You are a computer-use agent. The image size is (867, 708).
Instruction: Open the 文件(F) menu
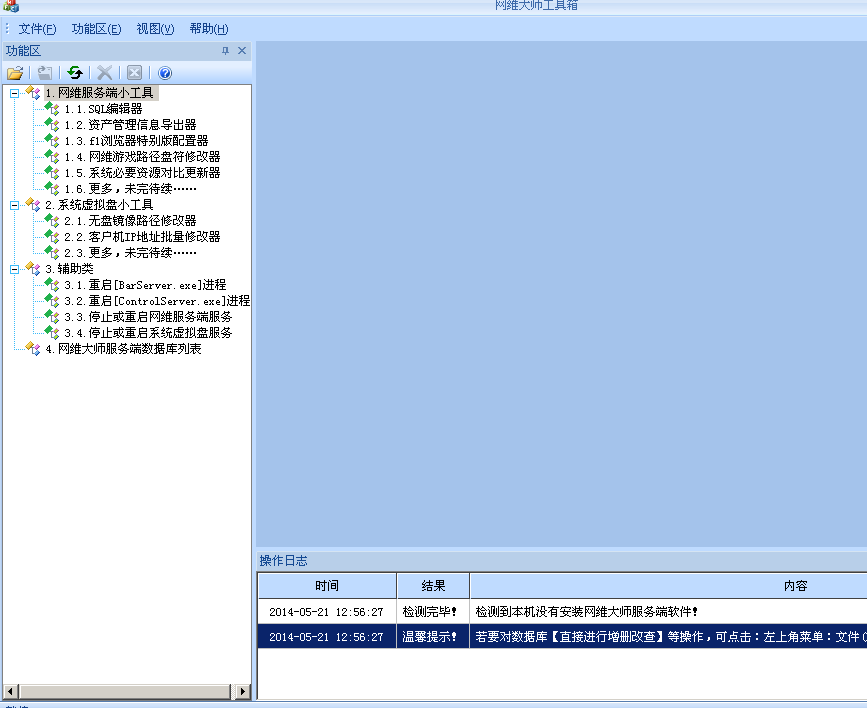tap(37, 29)
